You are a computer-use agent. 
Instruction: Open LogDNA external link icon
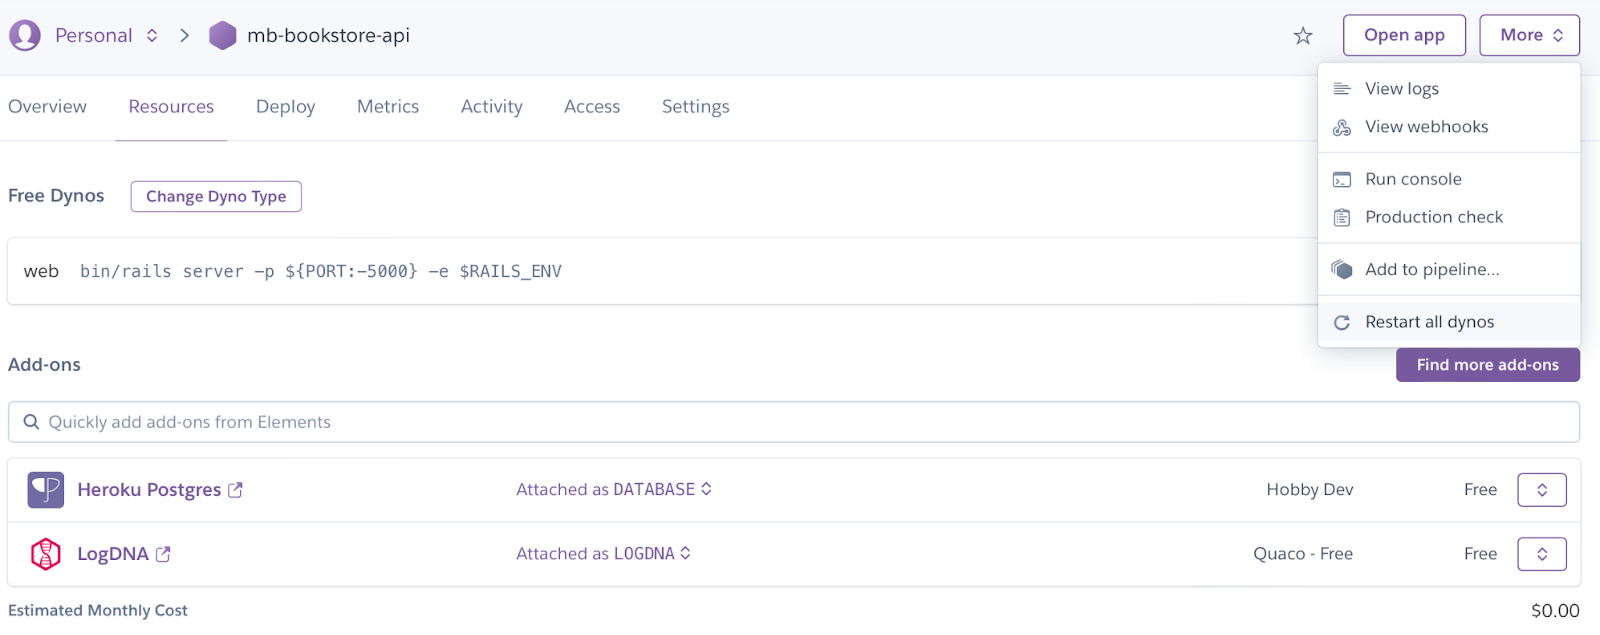point(163,554)
